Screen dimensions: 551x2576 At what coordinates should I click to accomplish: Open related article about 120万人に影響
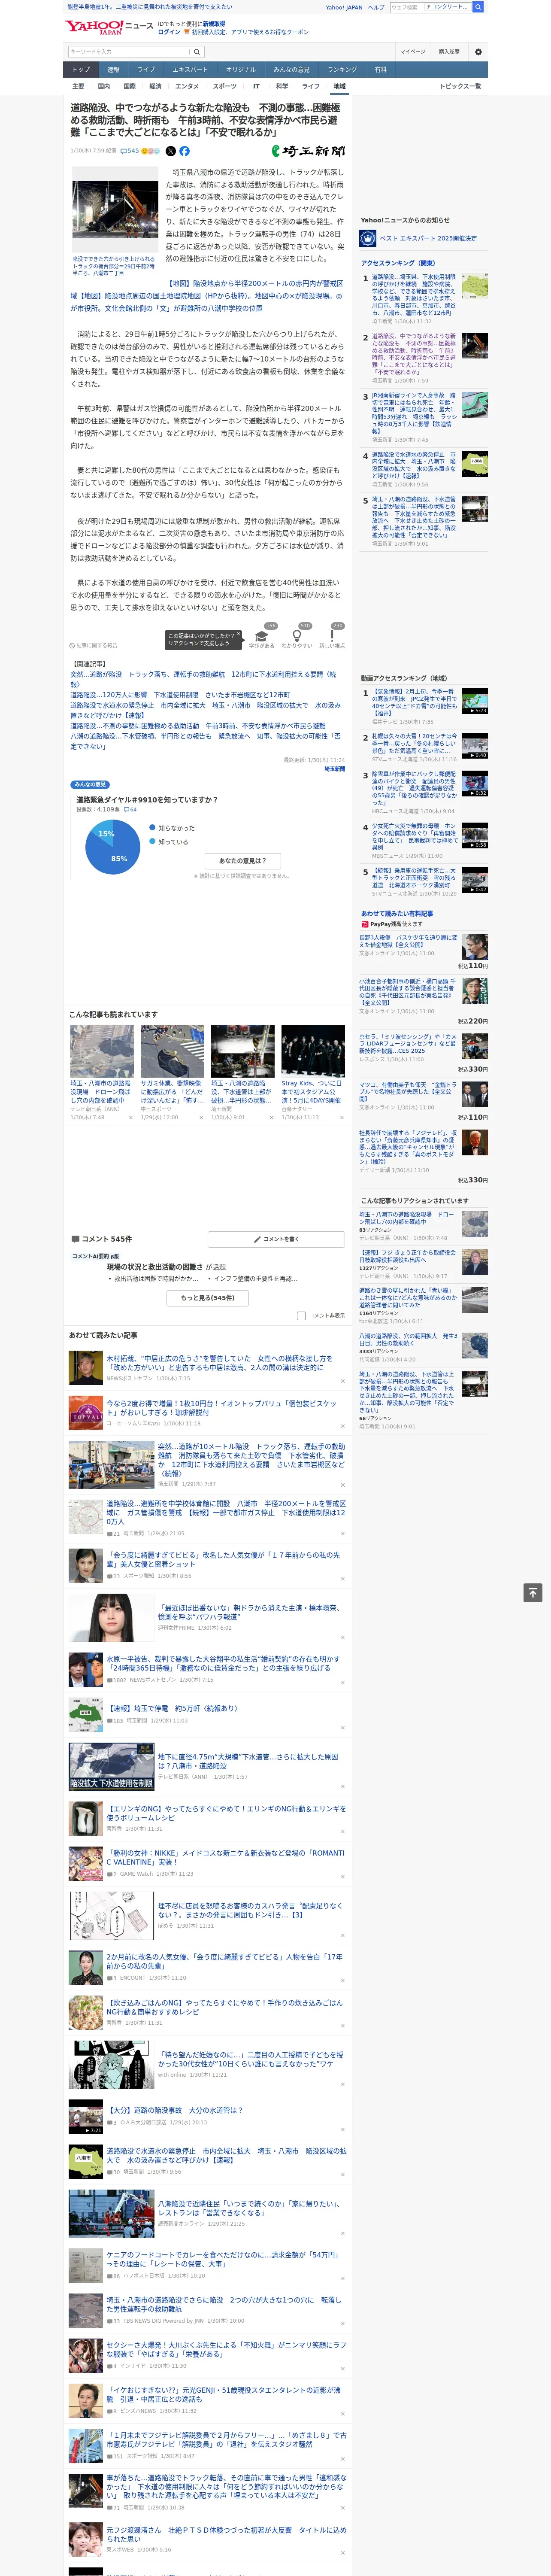(x=180, y=695)
